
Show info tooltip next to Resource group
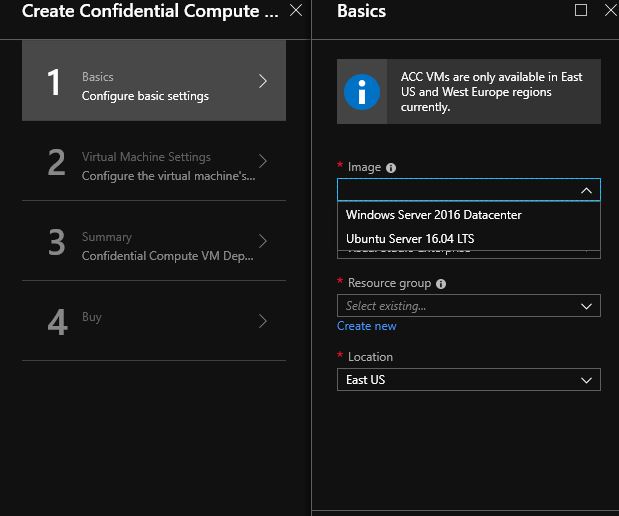(x=441, y=284)
